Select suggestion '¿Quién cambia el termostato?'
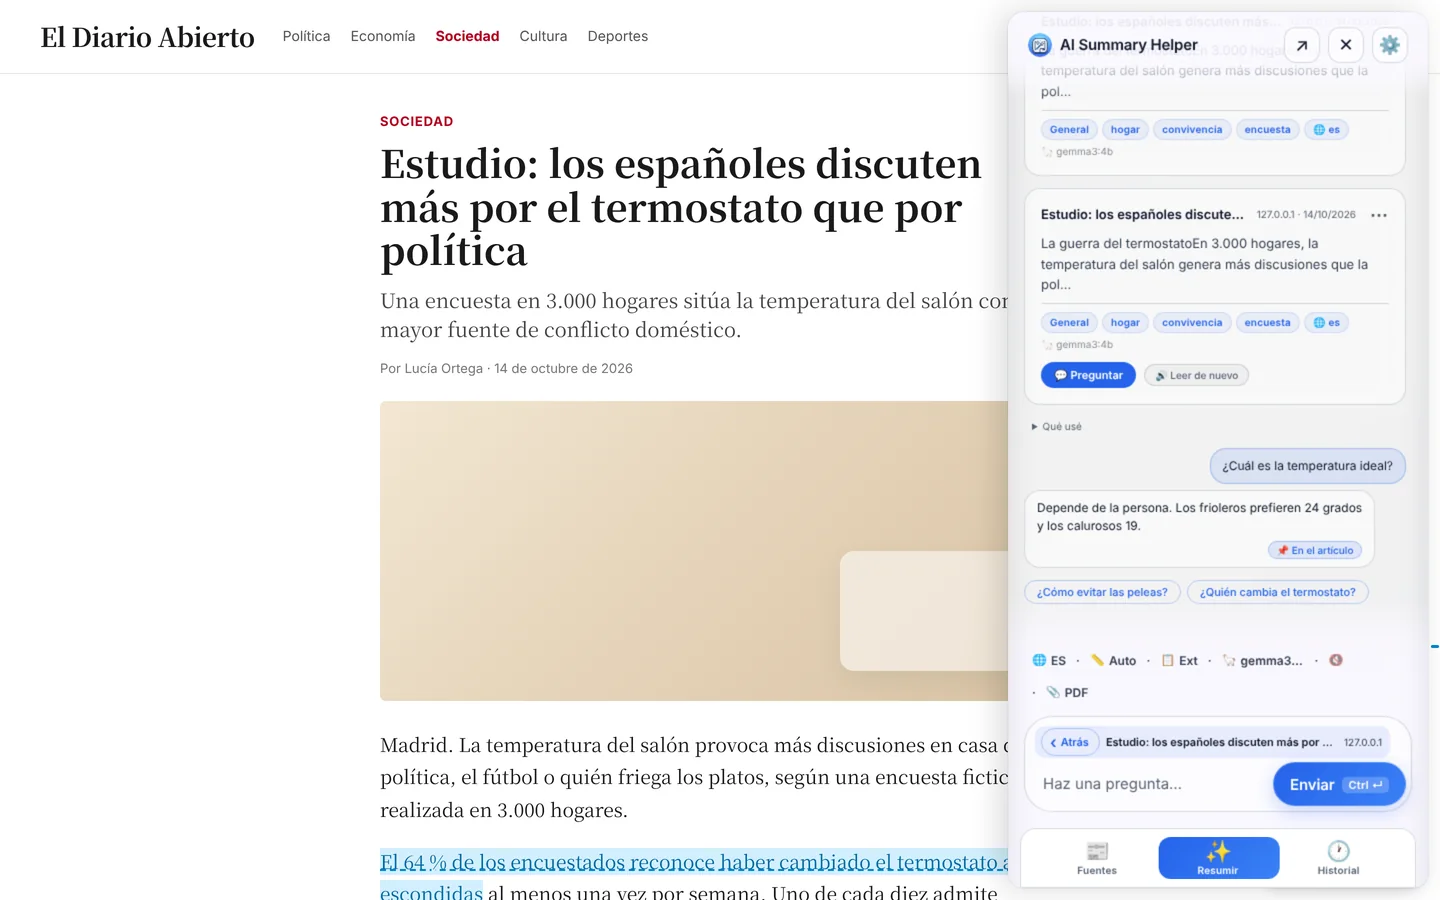Screen dimensions: 1440x900 click(x=1278, y=592)
